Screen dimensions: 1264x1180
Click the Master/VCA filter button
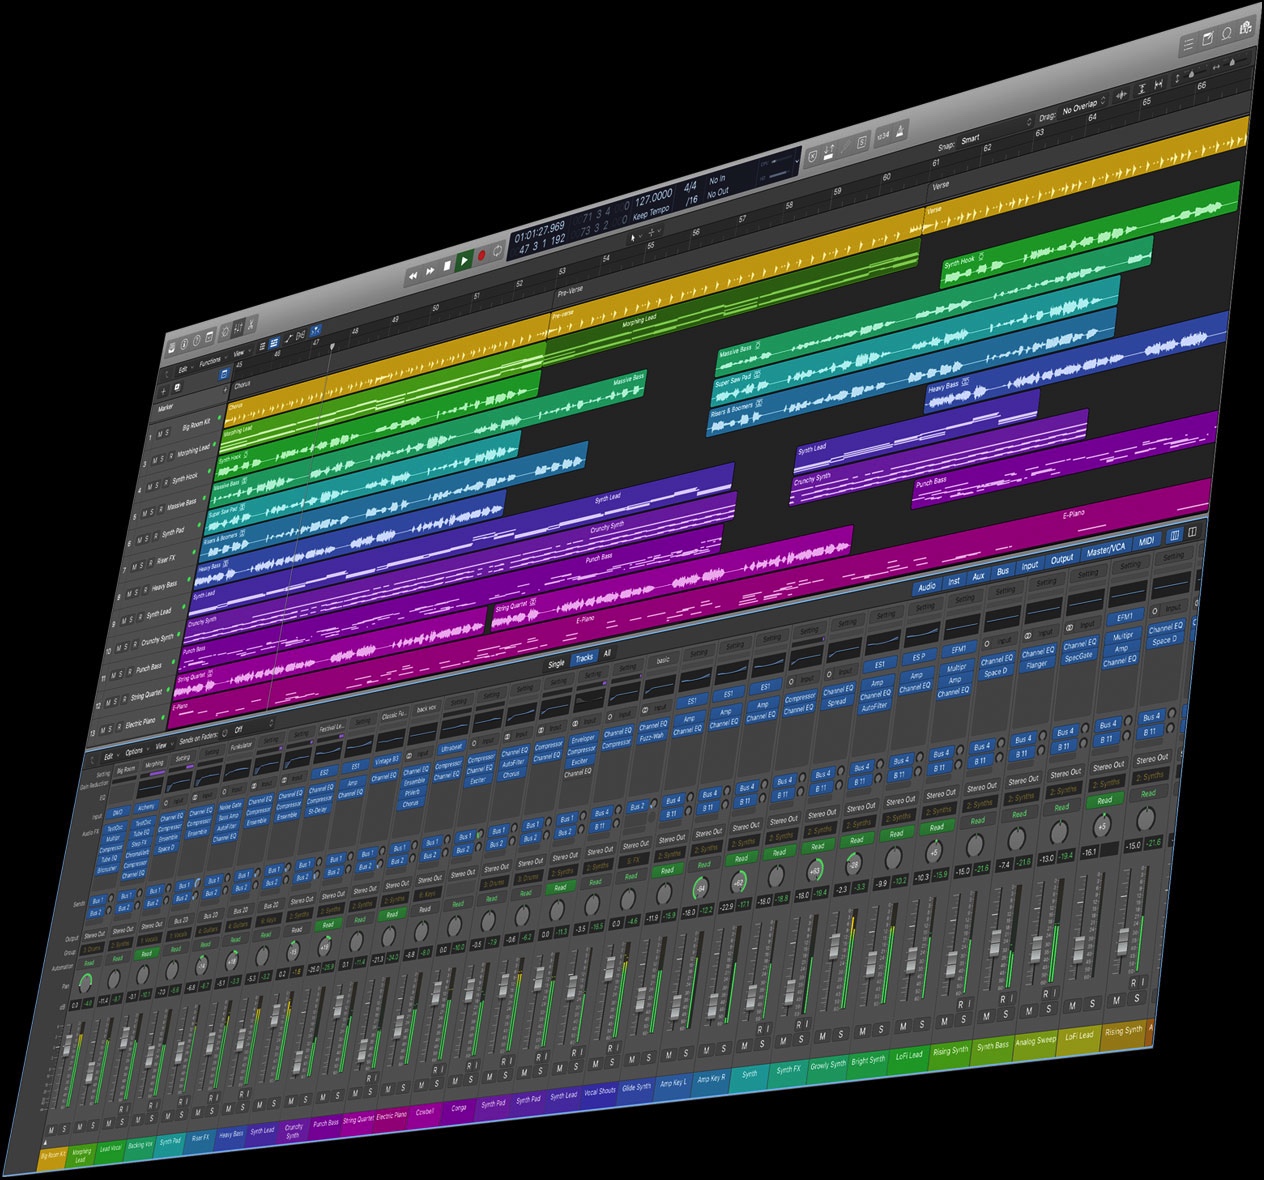(x=1105, y=549)
